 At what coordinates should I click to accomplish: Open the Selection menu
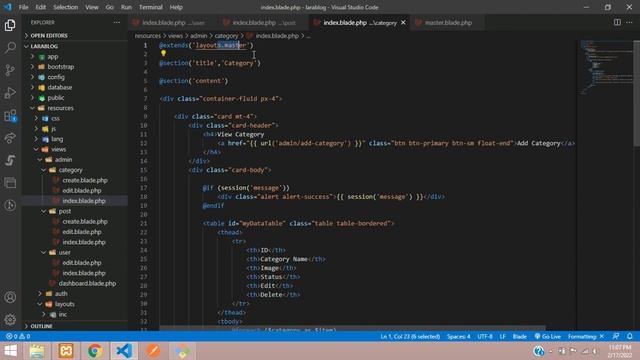pos(65,7)
